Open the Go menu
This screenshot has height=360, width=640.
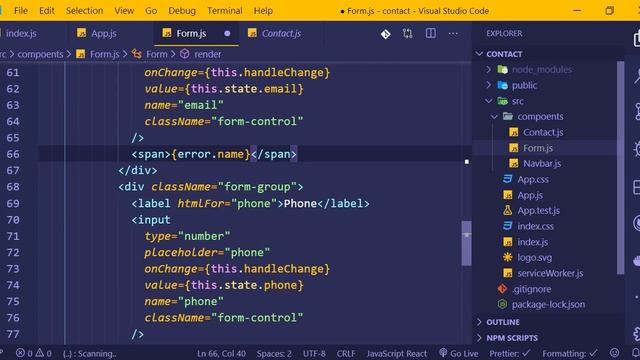point(151,11)
